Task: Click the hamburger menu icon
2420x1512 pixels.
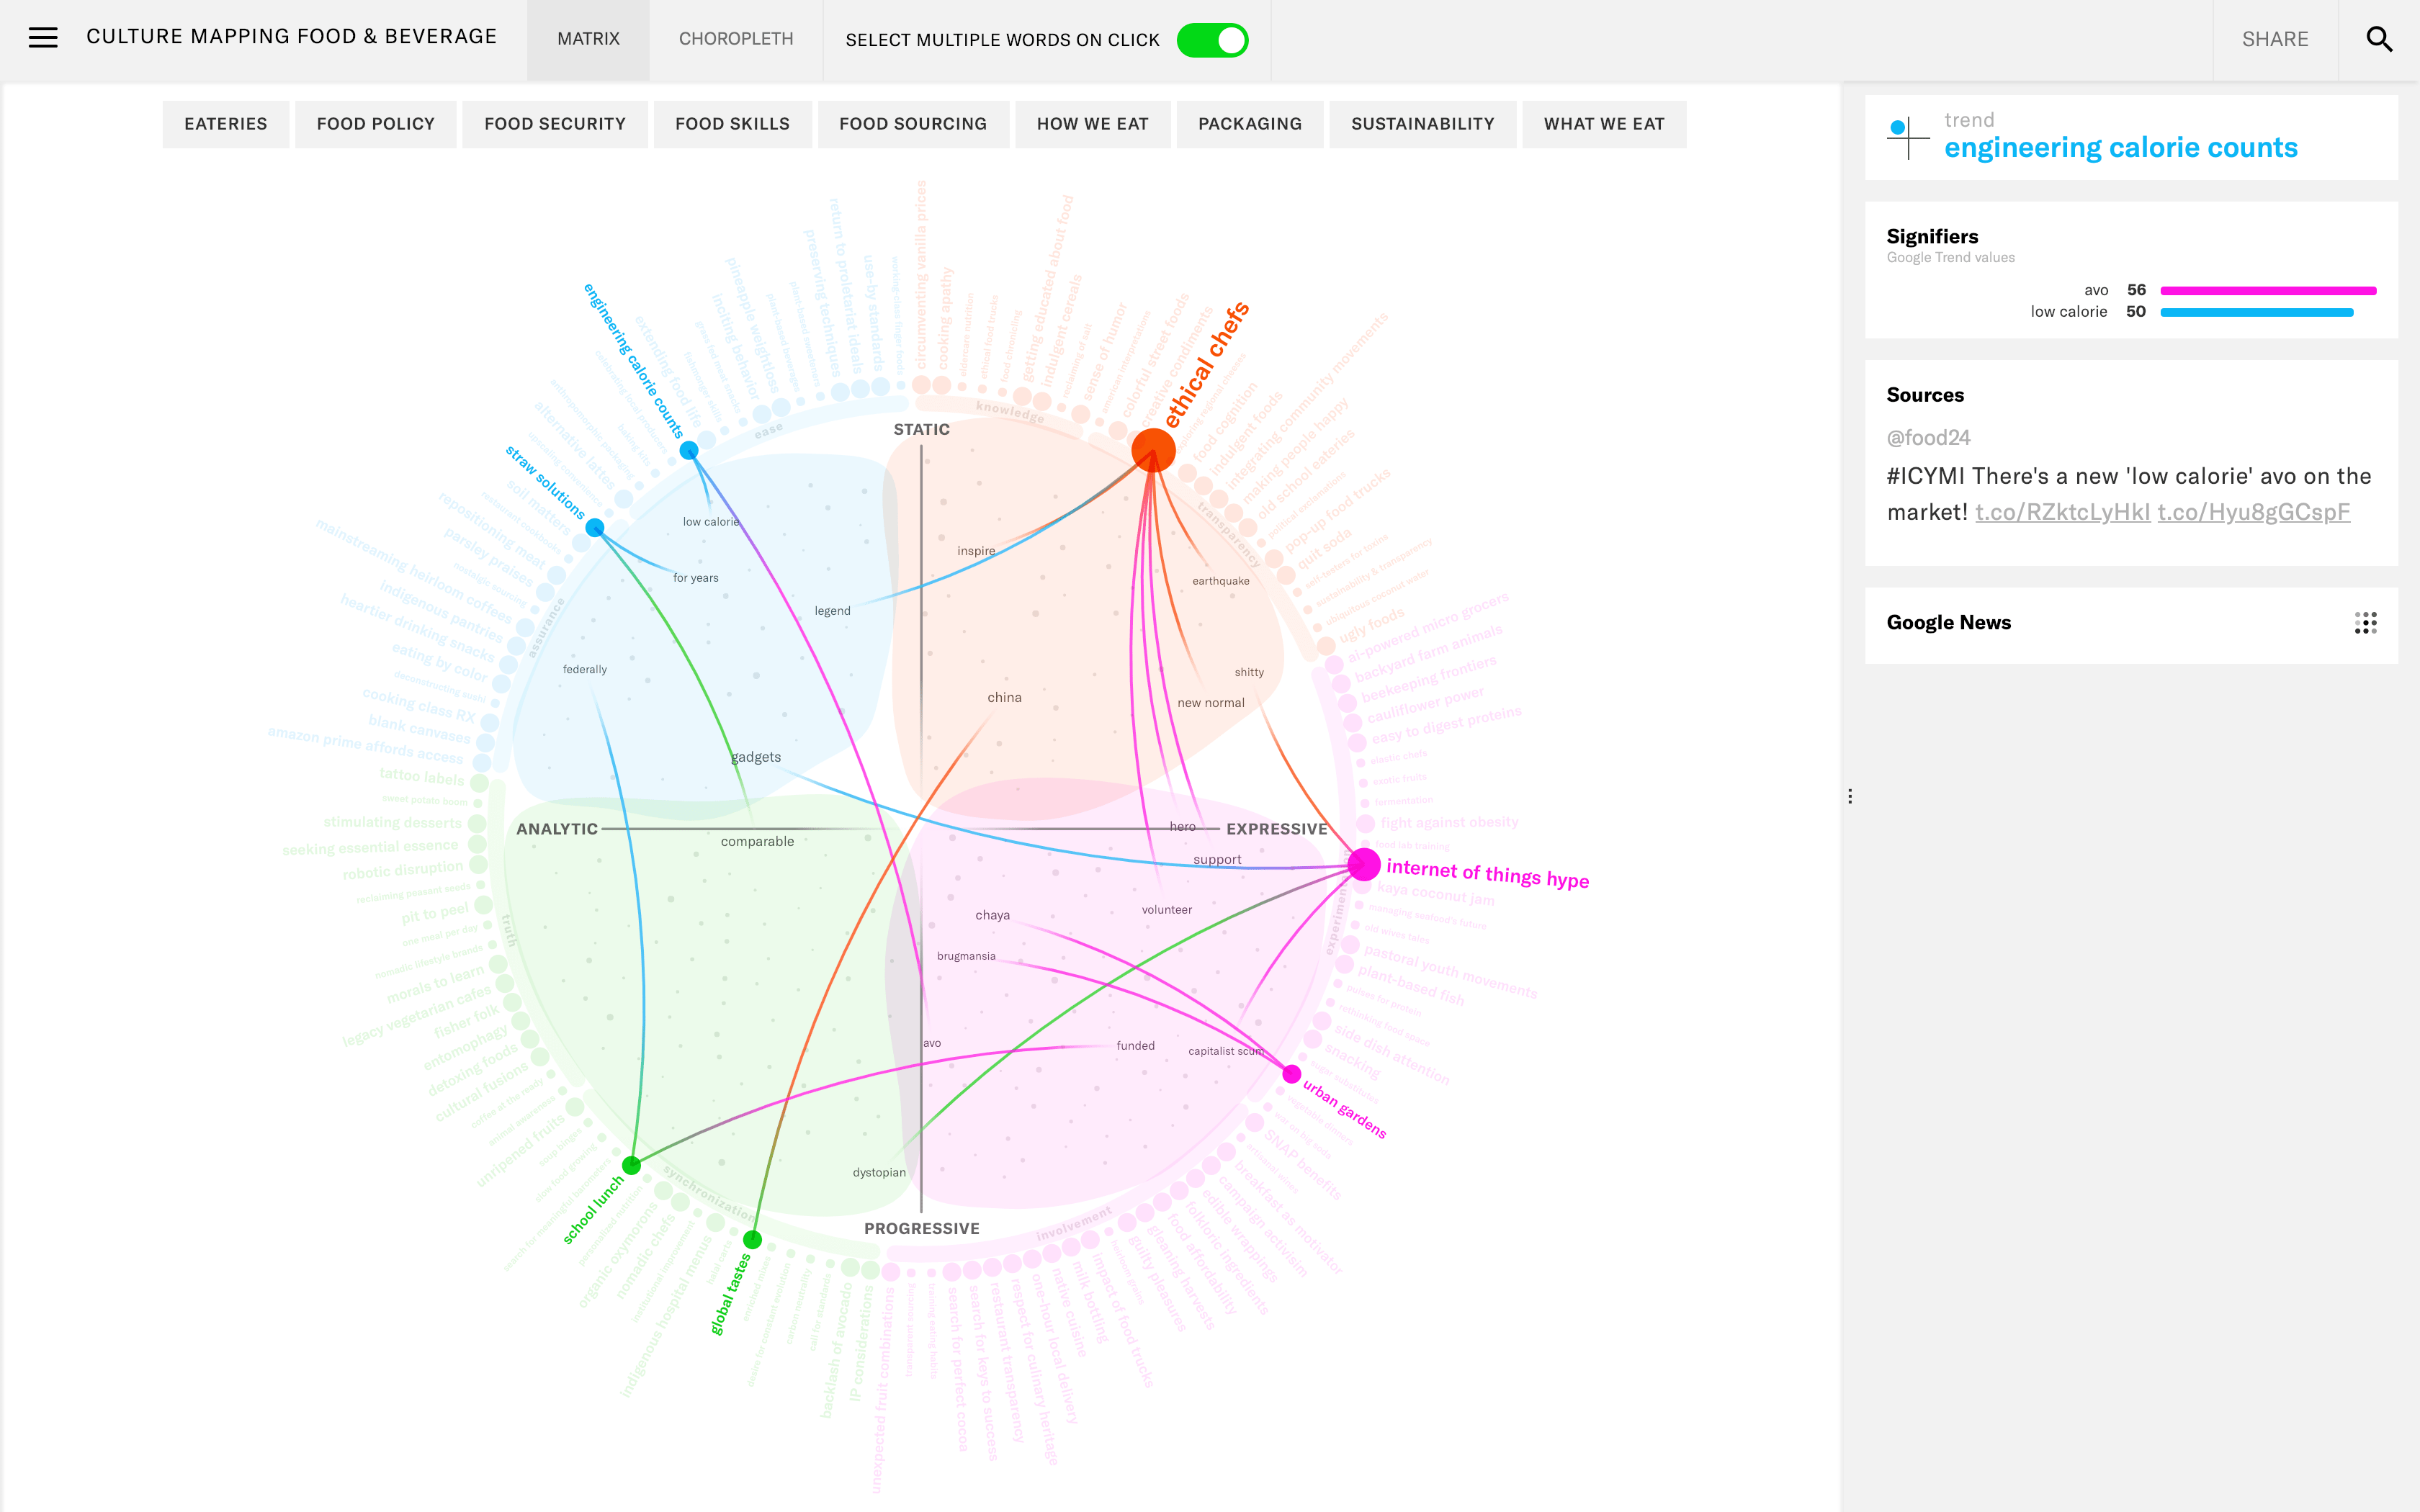Action: tap(43, 38)
